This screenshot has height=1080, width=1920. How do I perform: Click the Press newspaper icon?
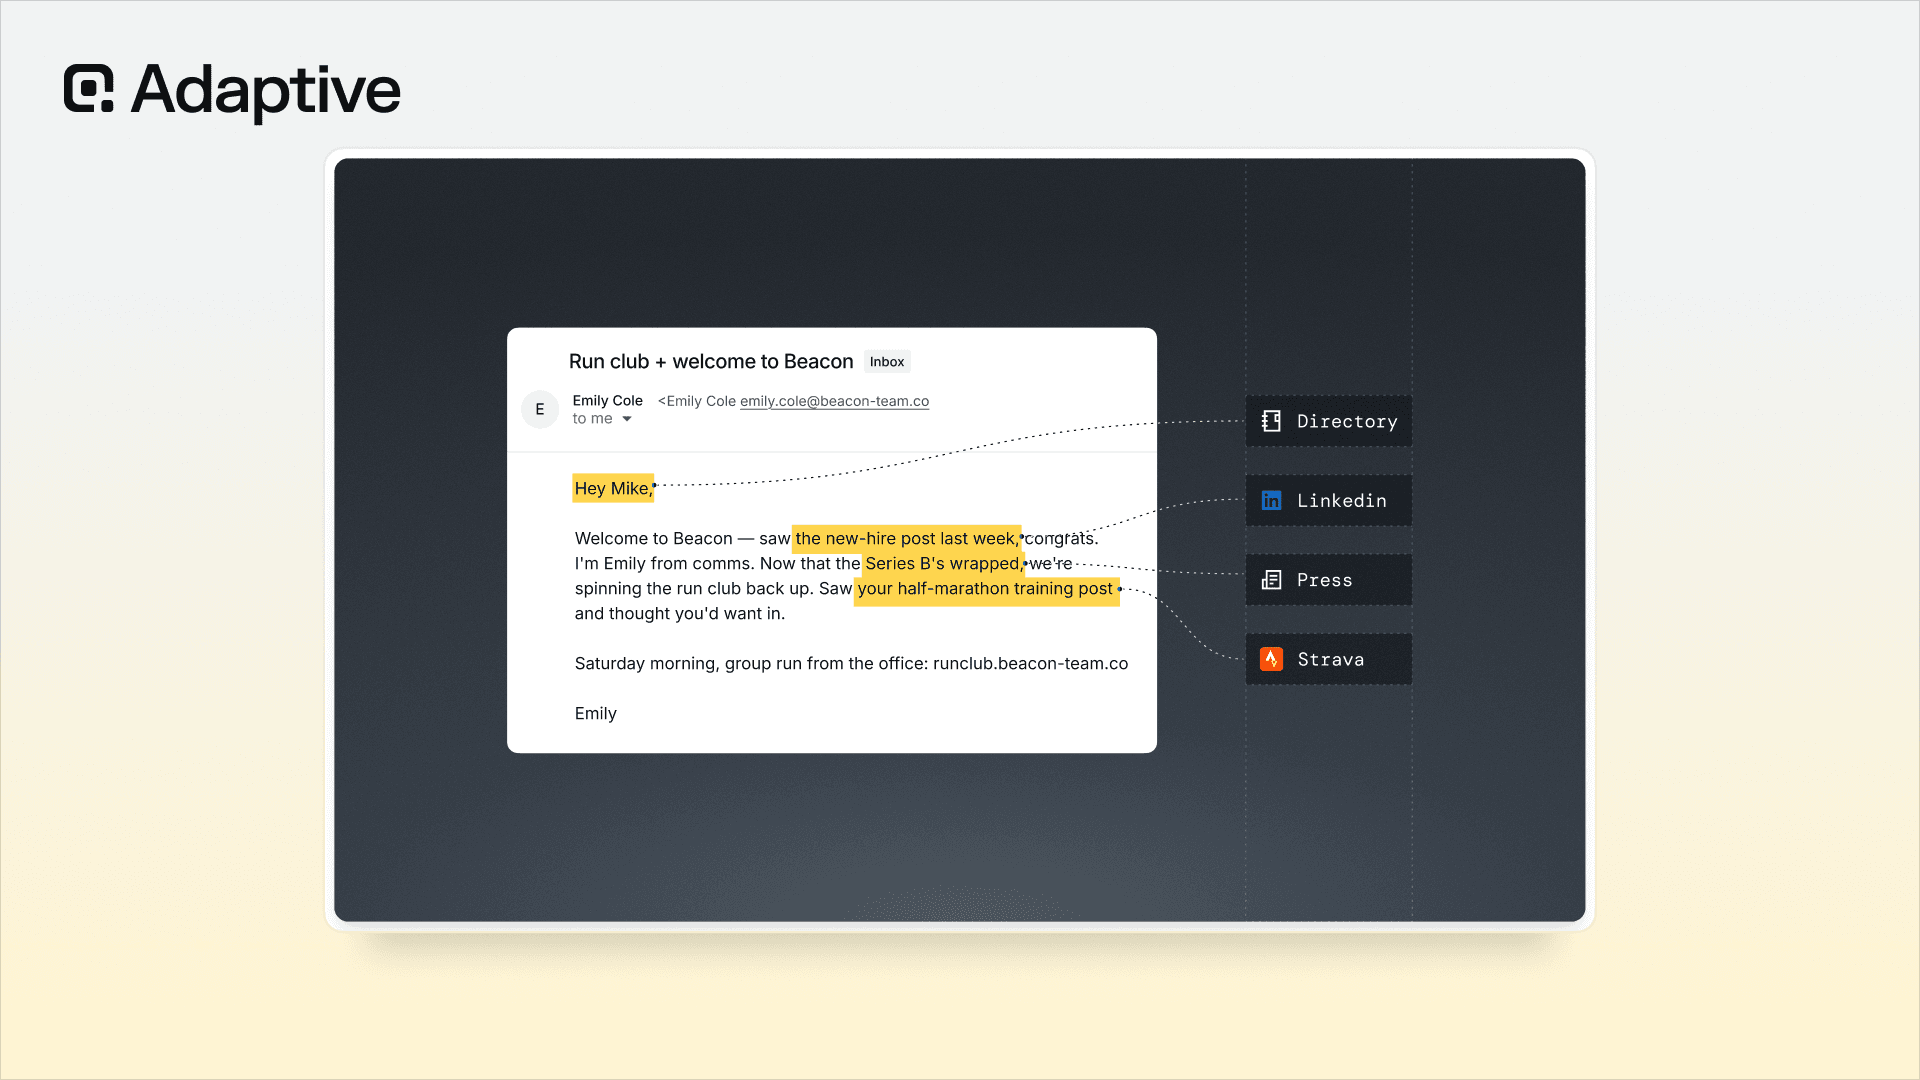coord(1271,580)
